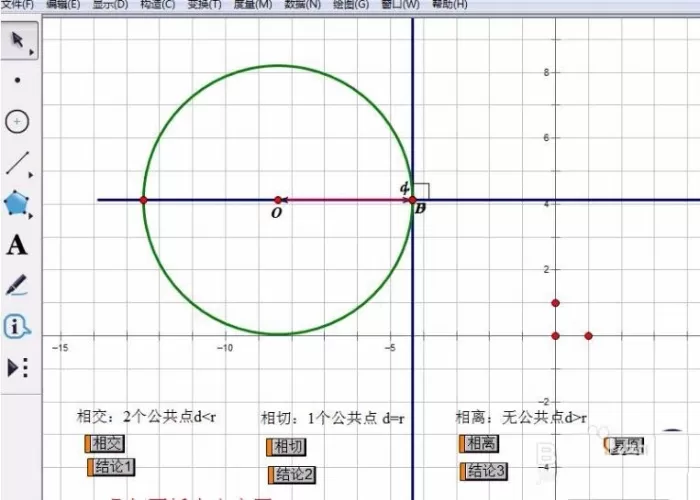Image resolution: width=700 pixels, height=500 pixels.
Task: Open the Custom tools icon
Action: coord(18,367)
